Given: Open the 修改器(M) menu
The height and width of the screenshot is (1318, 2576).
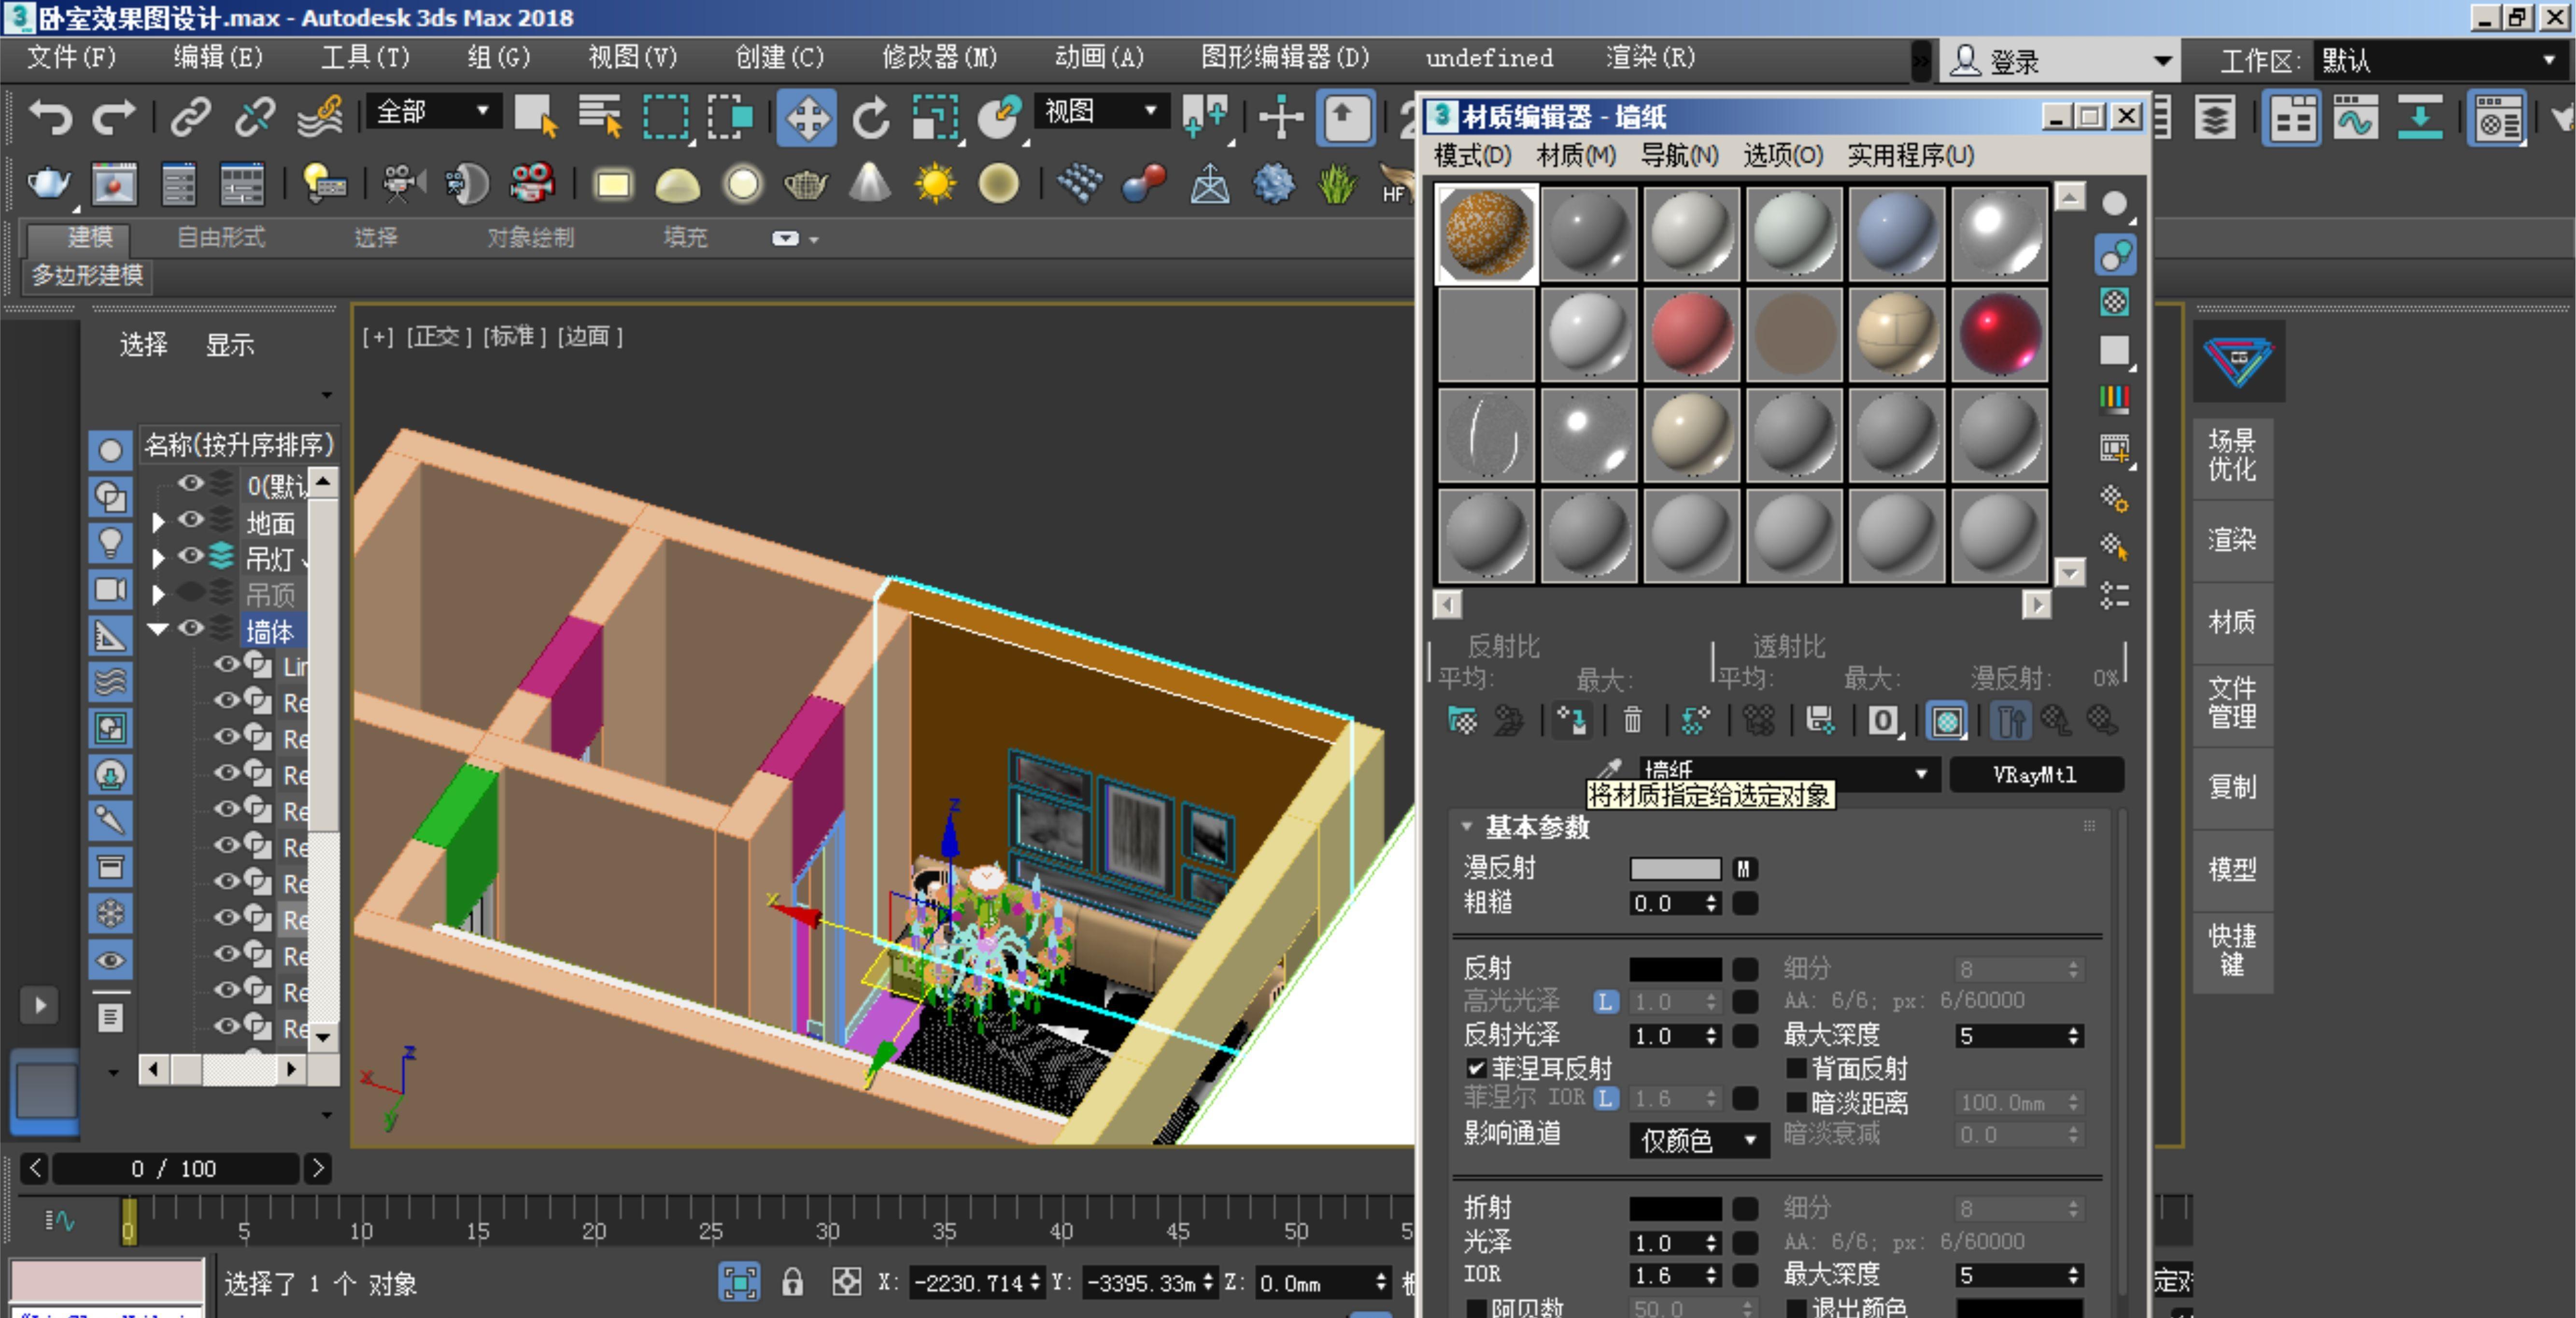Looking at the screenshot, I should (939, 57).
